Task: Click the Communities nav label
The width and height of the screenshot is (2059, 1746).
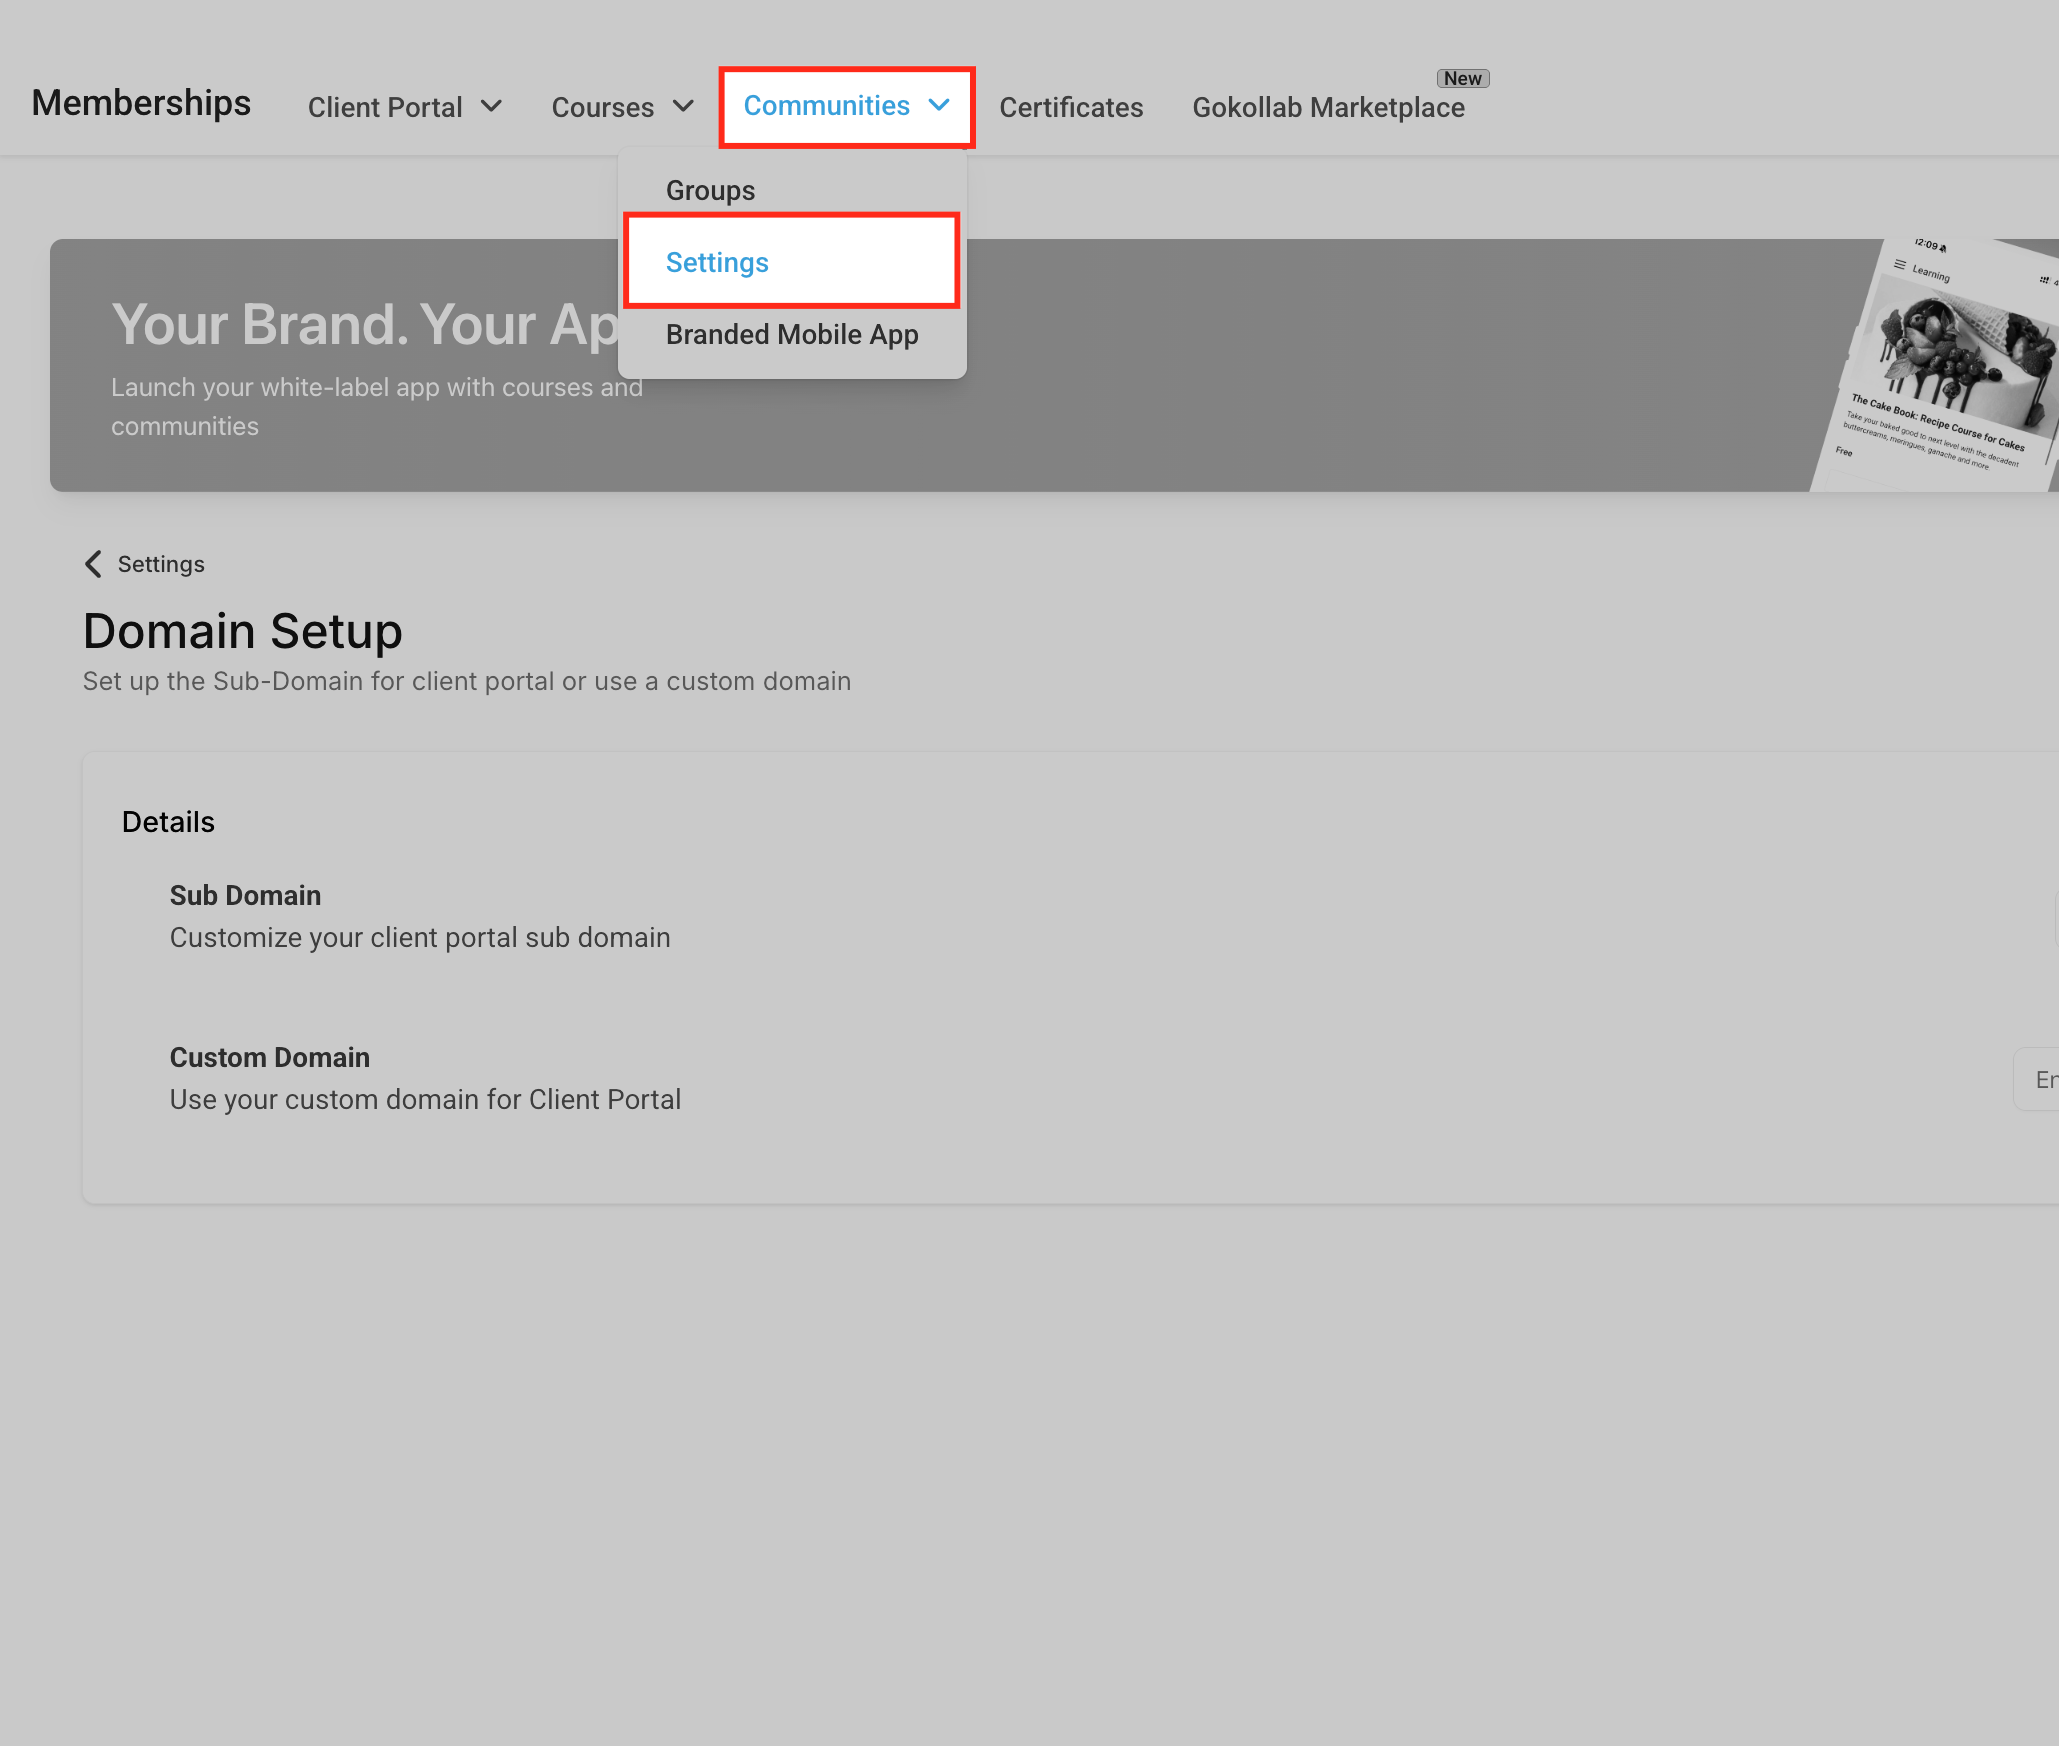Action: click(827, 105)
